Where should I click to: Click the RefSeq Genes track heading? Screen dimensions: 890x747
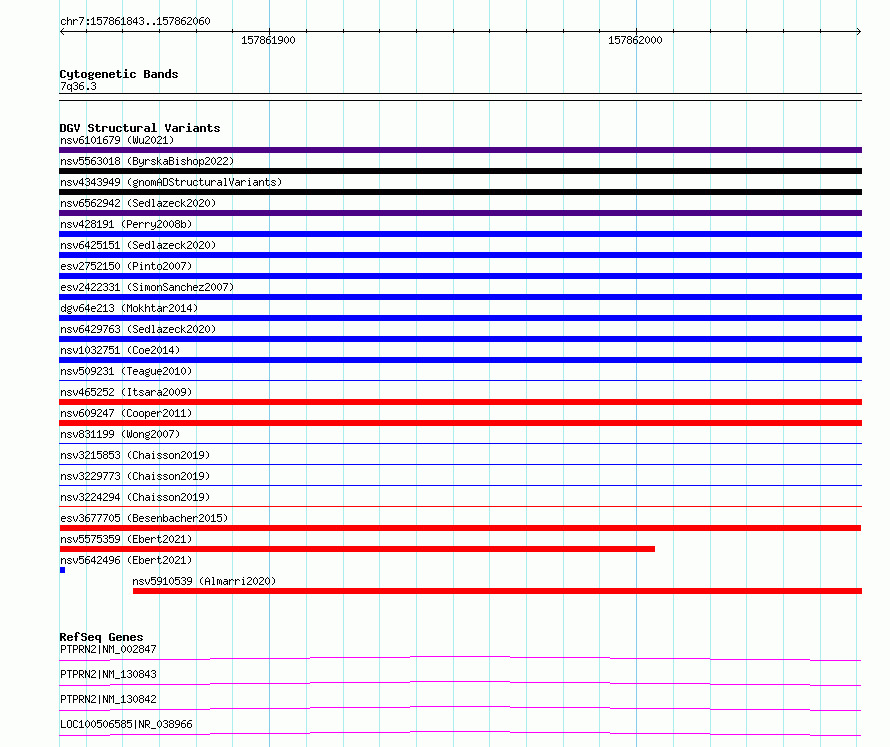(x=101, y=637)
